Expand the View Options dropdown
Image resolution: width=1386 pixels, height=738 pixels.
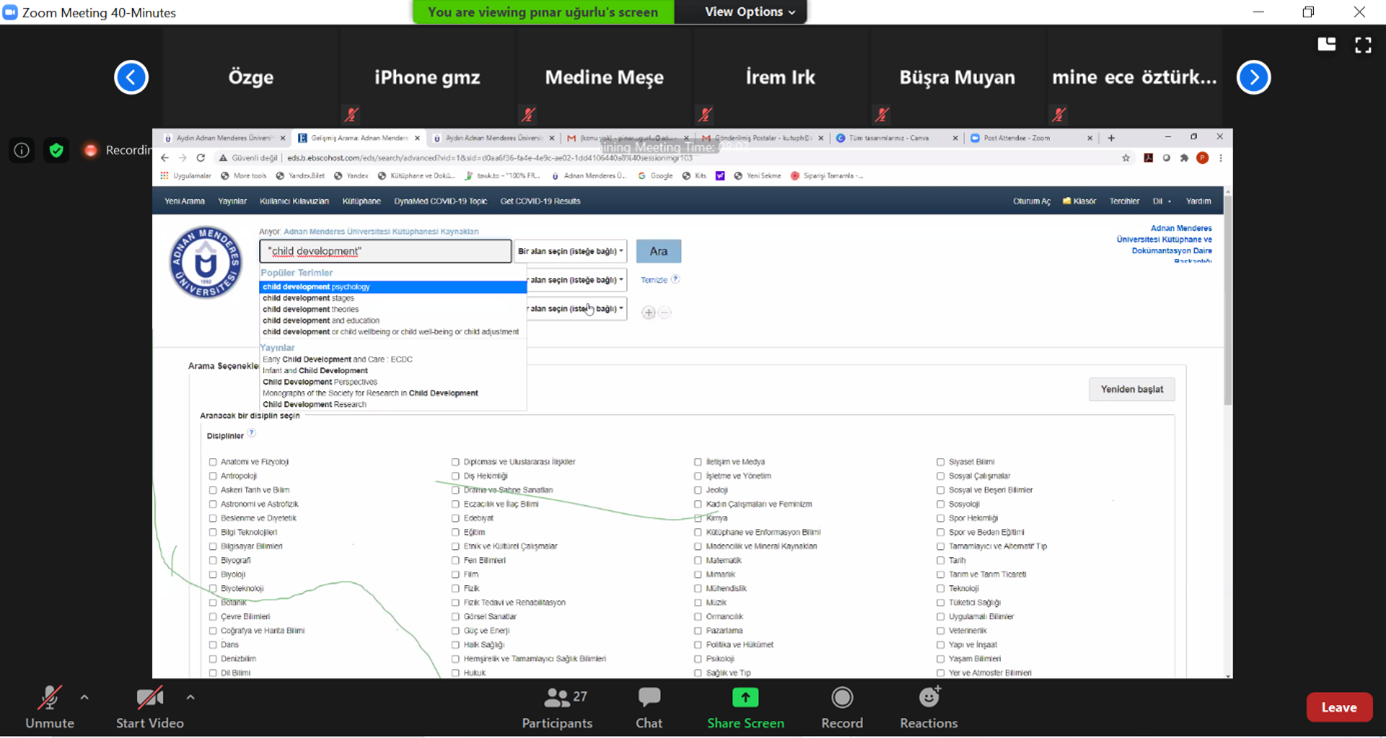749,12
